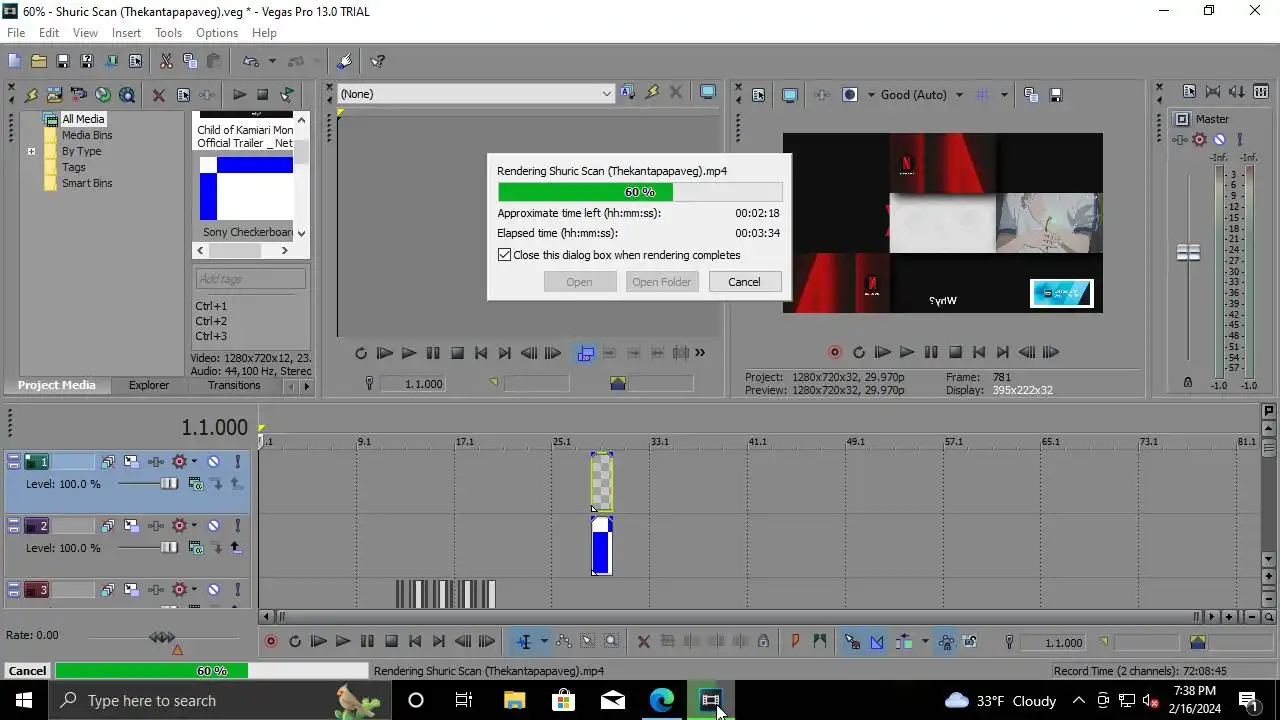
Task: Switch to the Transitions tab
Action: coord(234,385)
